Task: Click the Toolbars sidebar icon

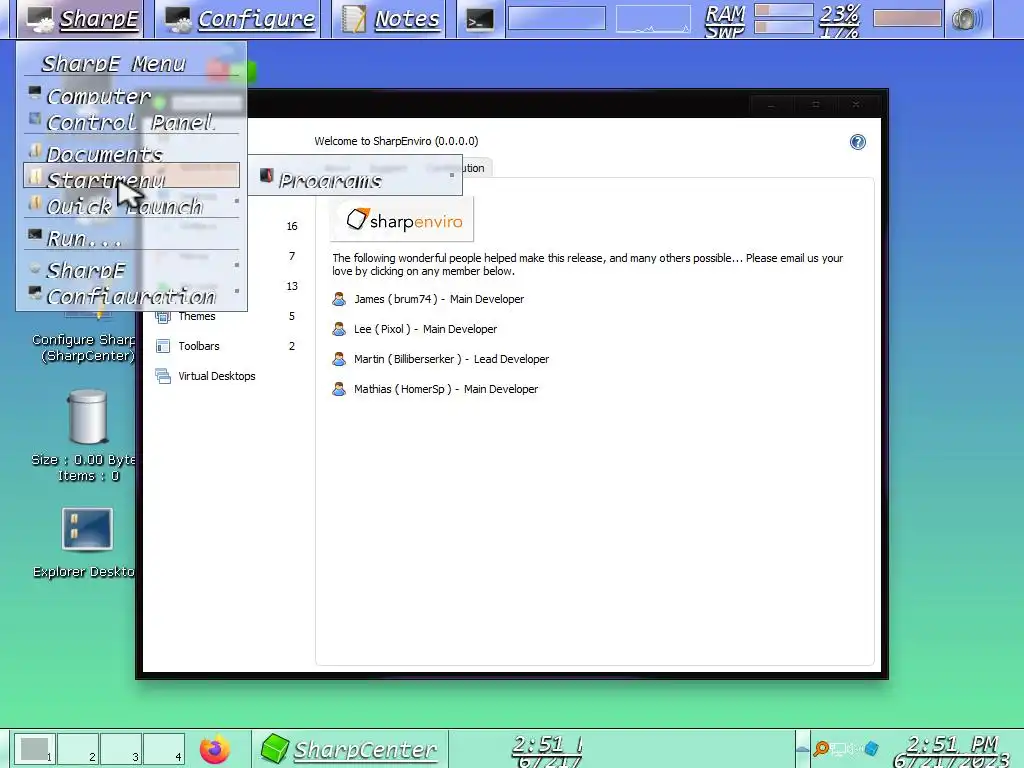Action: pos(163,346)
